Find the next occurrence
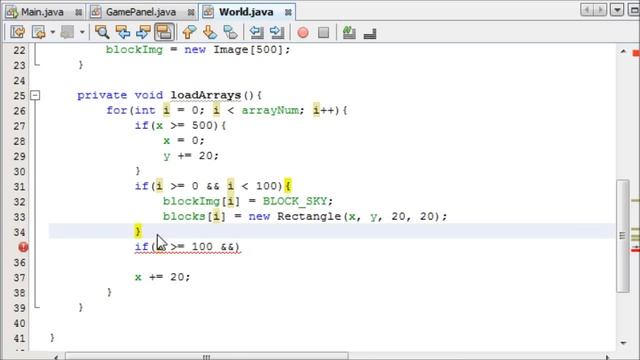 click(143, 32)
